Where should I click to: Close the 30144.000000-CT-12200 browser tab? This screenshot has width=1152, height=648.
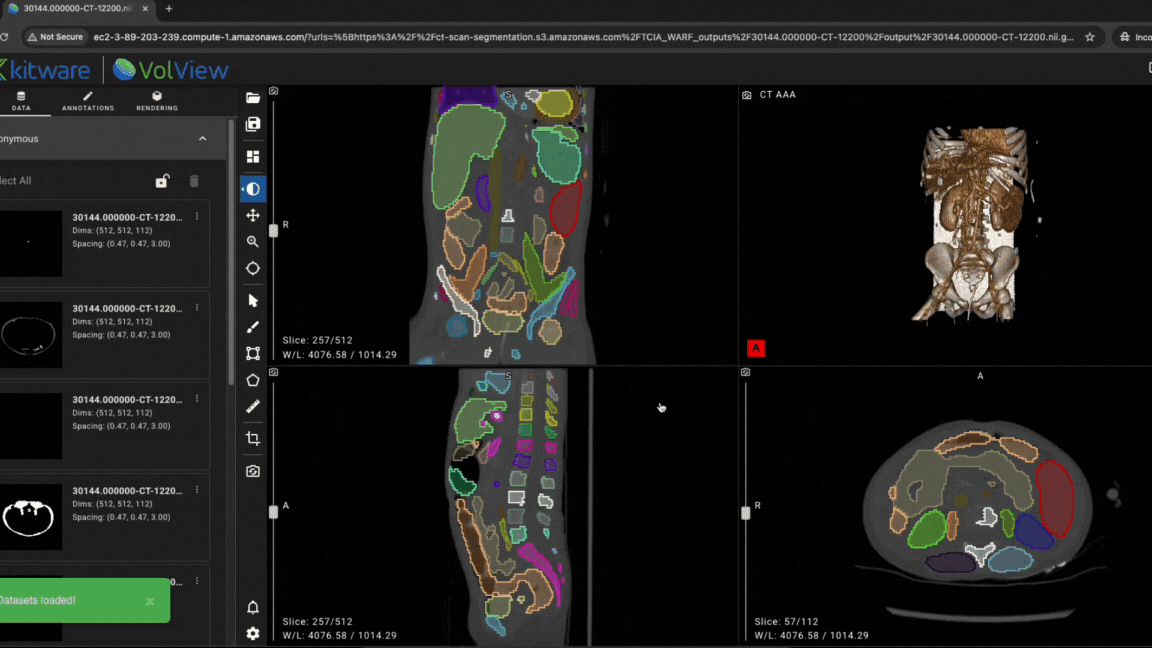(x=145, y=9)
